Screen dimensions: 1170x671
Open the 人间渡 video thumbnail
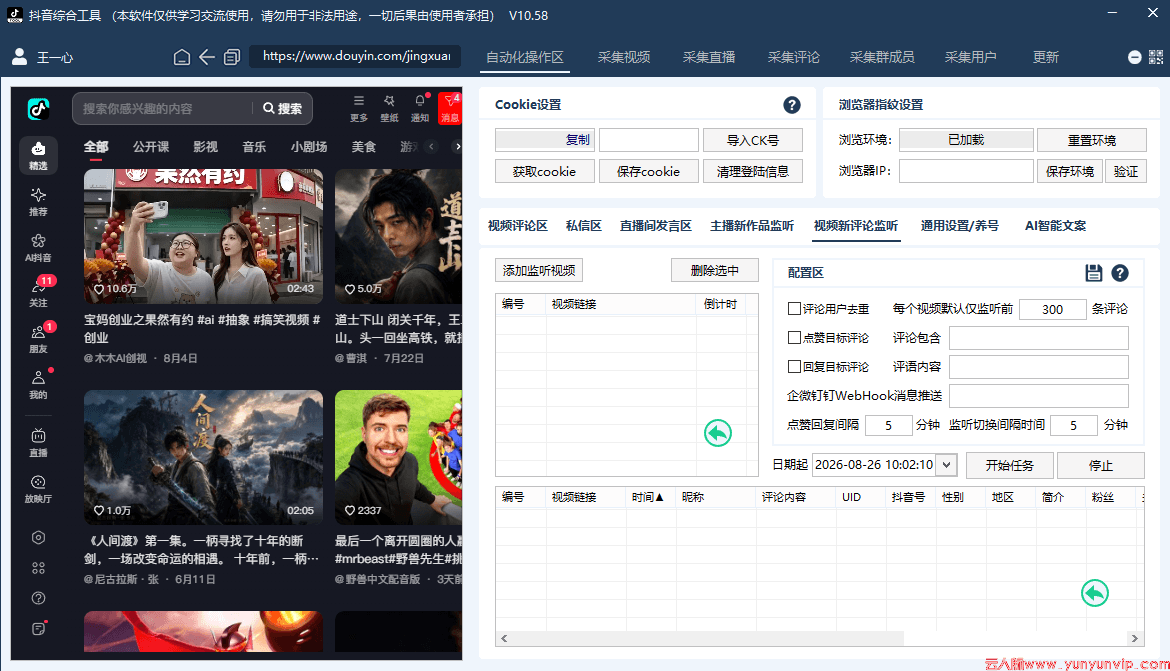[x=203, y=457]
